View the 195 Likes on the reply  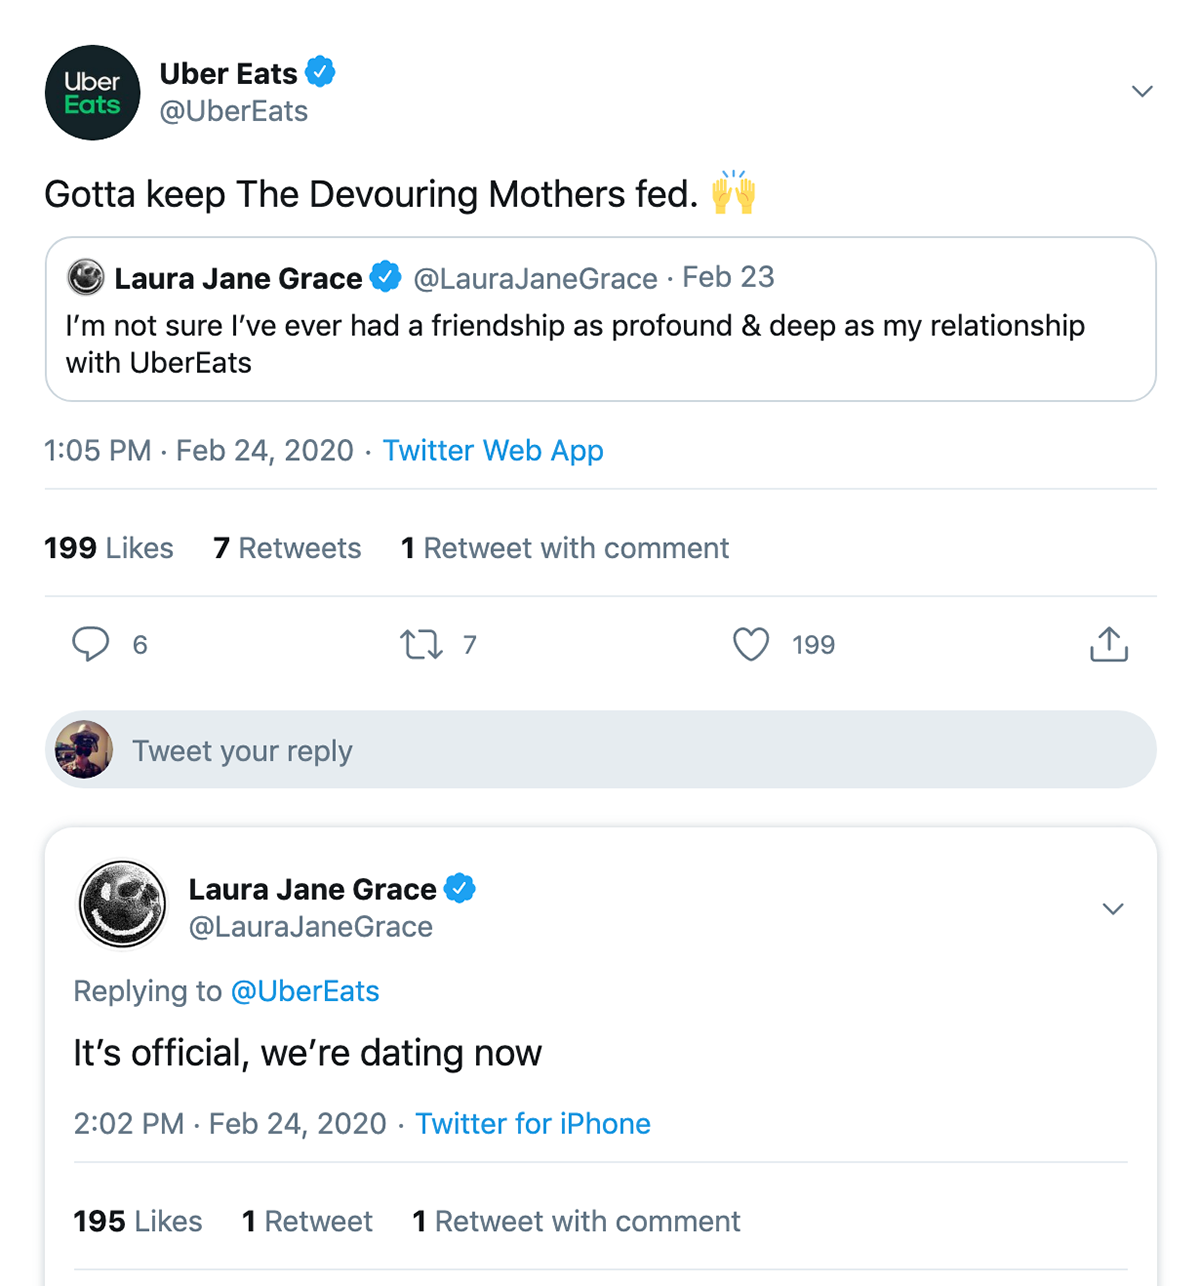pyautogui.click(x=138, y=1221)
